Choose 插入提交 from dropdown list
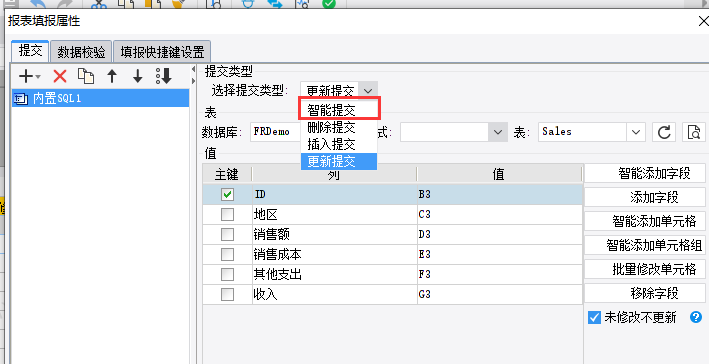 [339, 144]
